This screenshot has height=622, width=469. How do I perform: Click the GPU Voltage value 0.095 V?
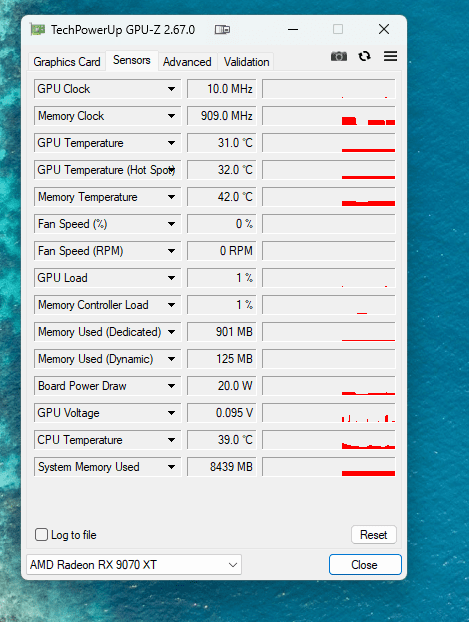click(222, 413)
